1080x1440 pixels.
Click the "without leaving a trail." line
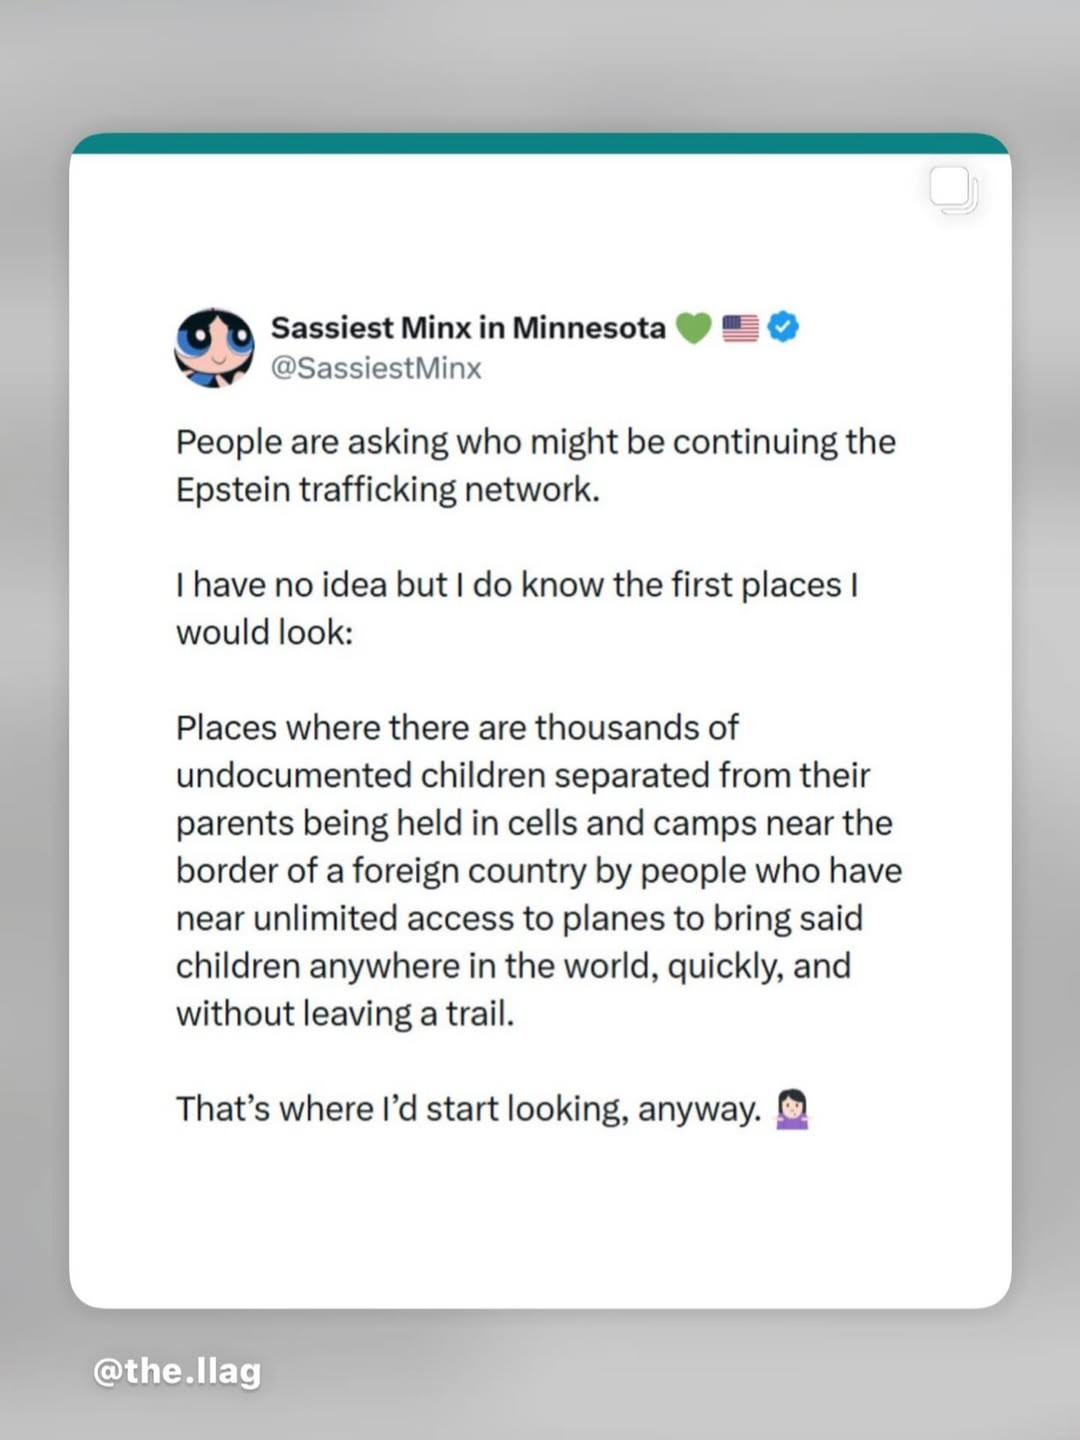[344, 1014]
